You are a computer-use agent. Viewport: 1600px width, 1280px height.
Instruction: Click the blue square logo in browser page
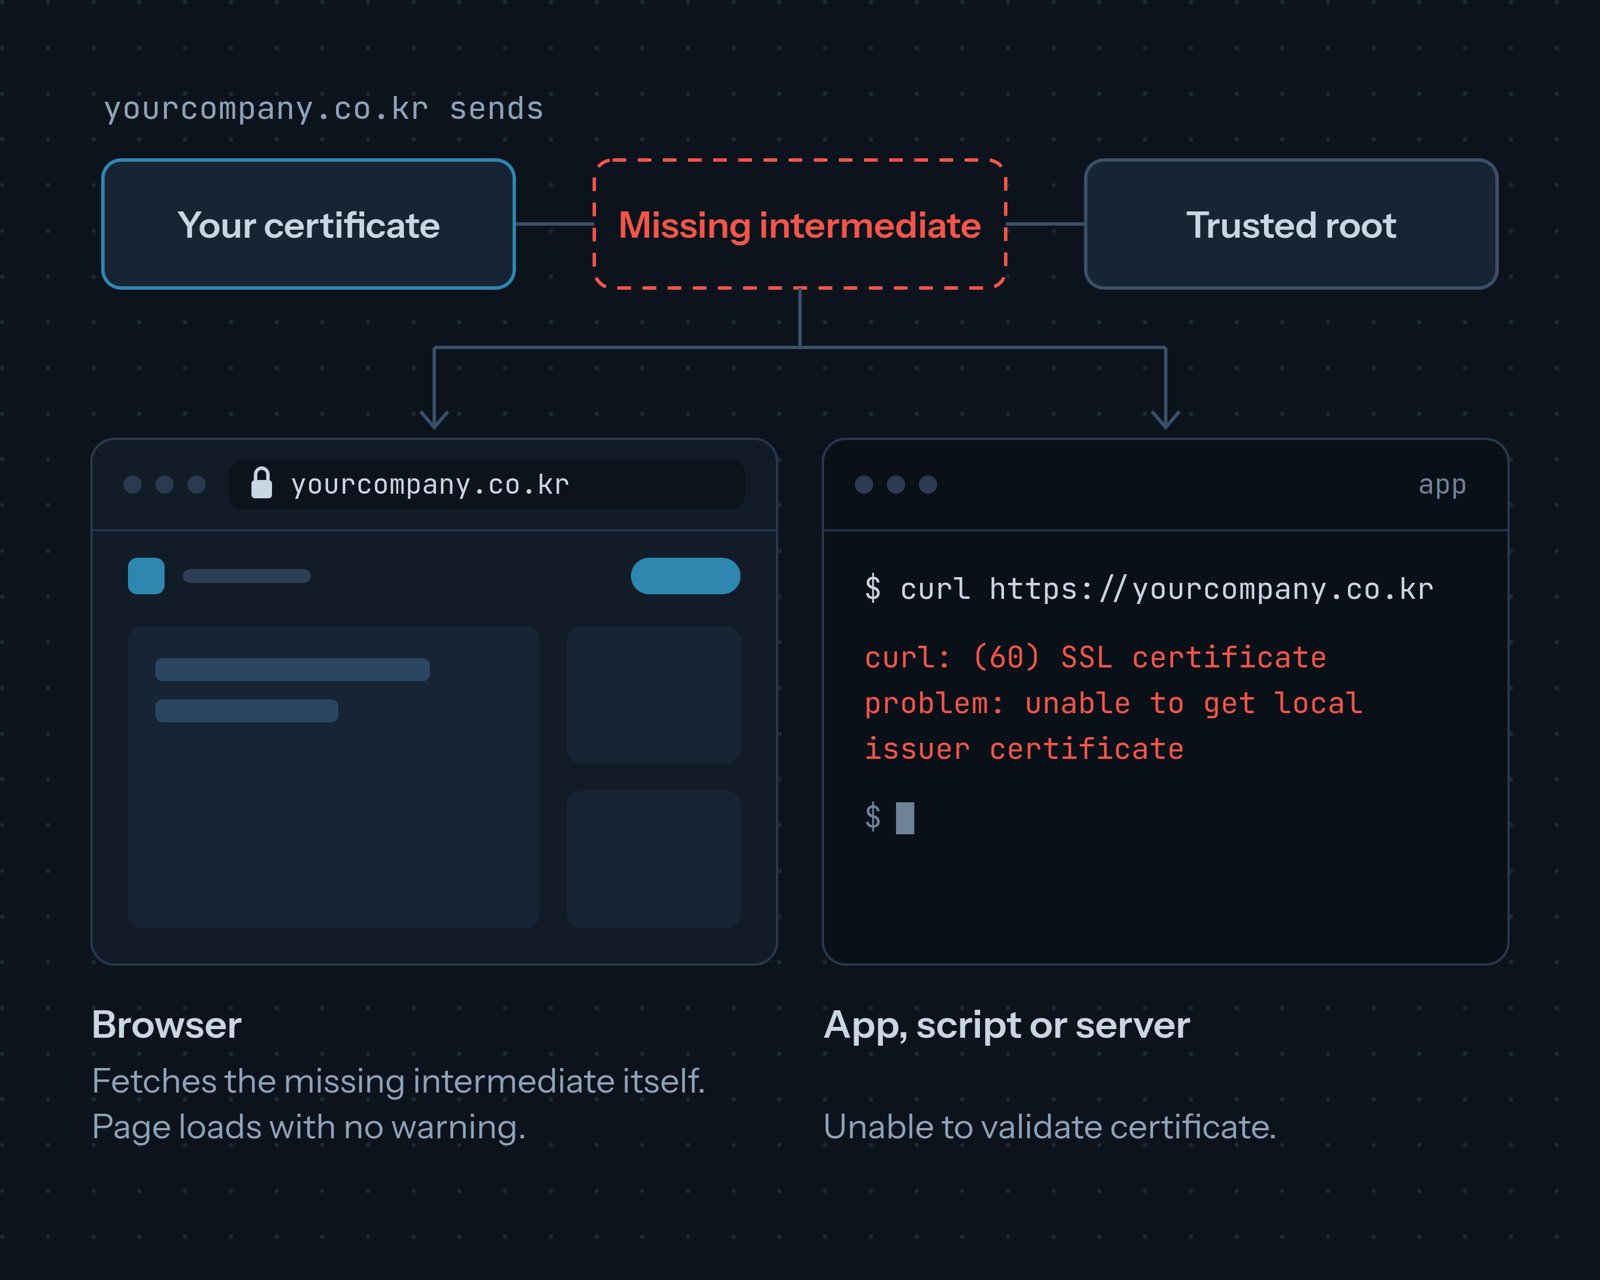click(146, 576)
